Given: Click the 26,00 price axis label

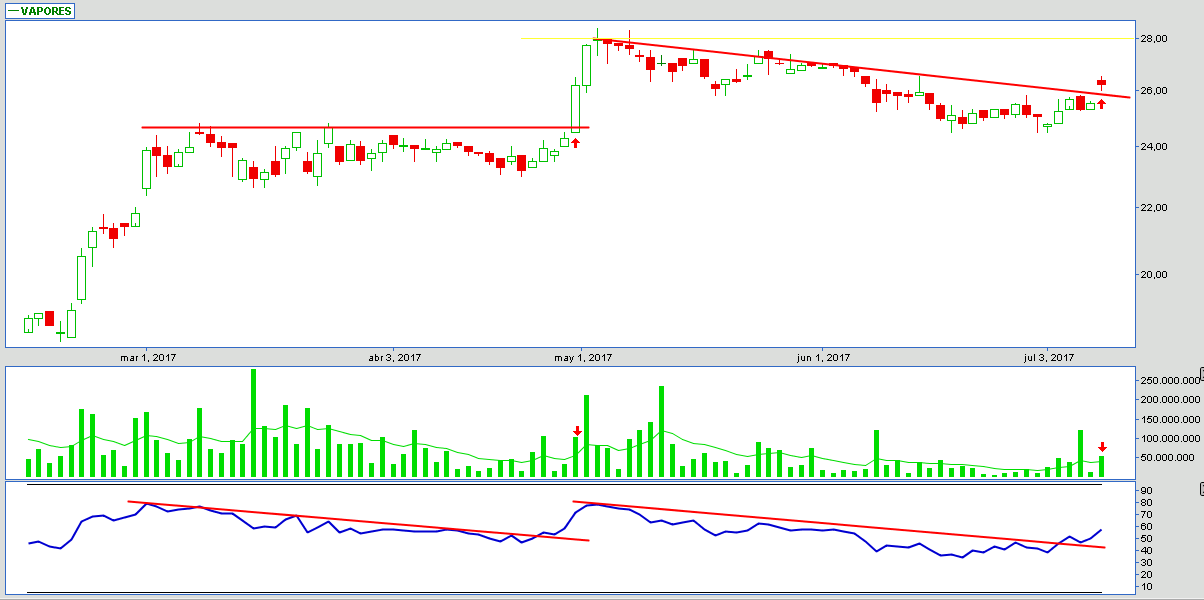Looking at the screenshot, I should coord(1153,90).
